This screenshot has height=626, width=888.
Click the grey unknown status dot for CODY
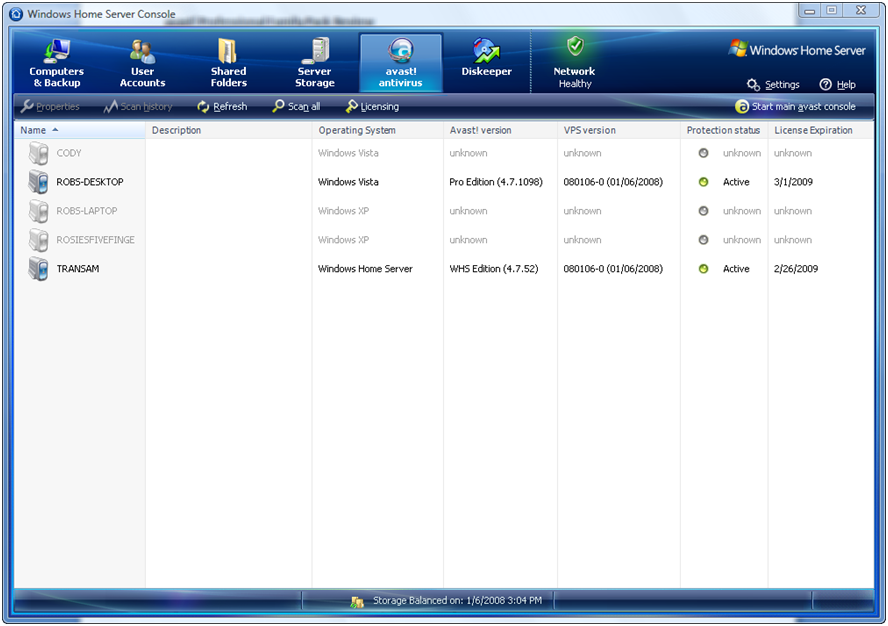pyautogui.click(x=703, y=153)
